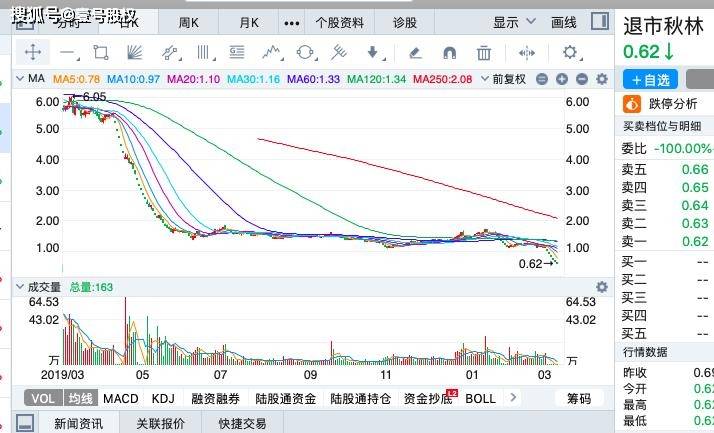This screenshot has width=714, height=433.
Task: Select the pitchfork drawing tool
Action: (339, 53)
